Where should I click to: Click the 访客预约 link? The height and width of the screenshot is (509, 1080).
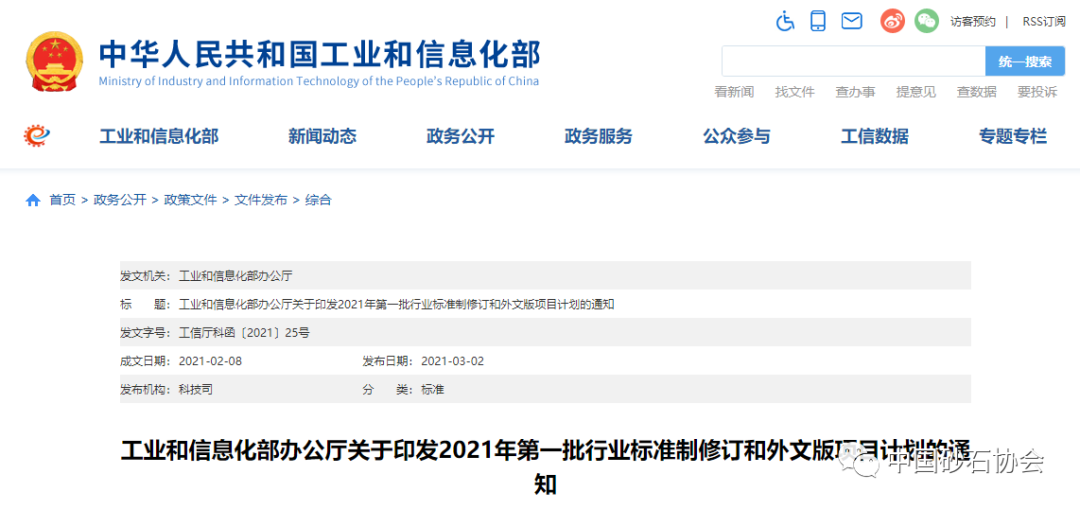coord(972,21)
